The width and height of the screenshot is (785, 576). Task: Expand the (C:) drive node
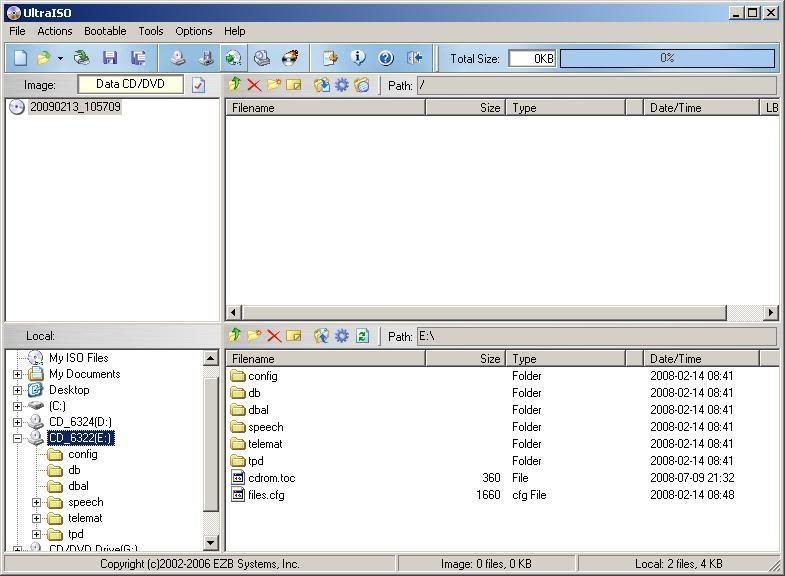(18, 406)
